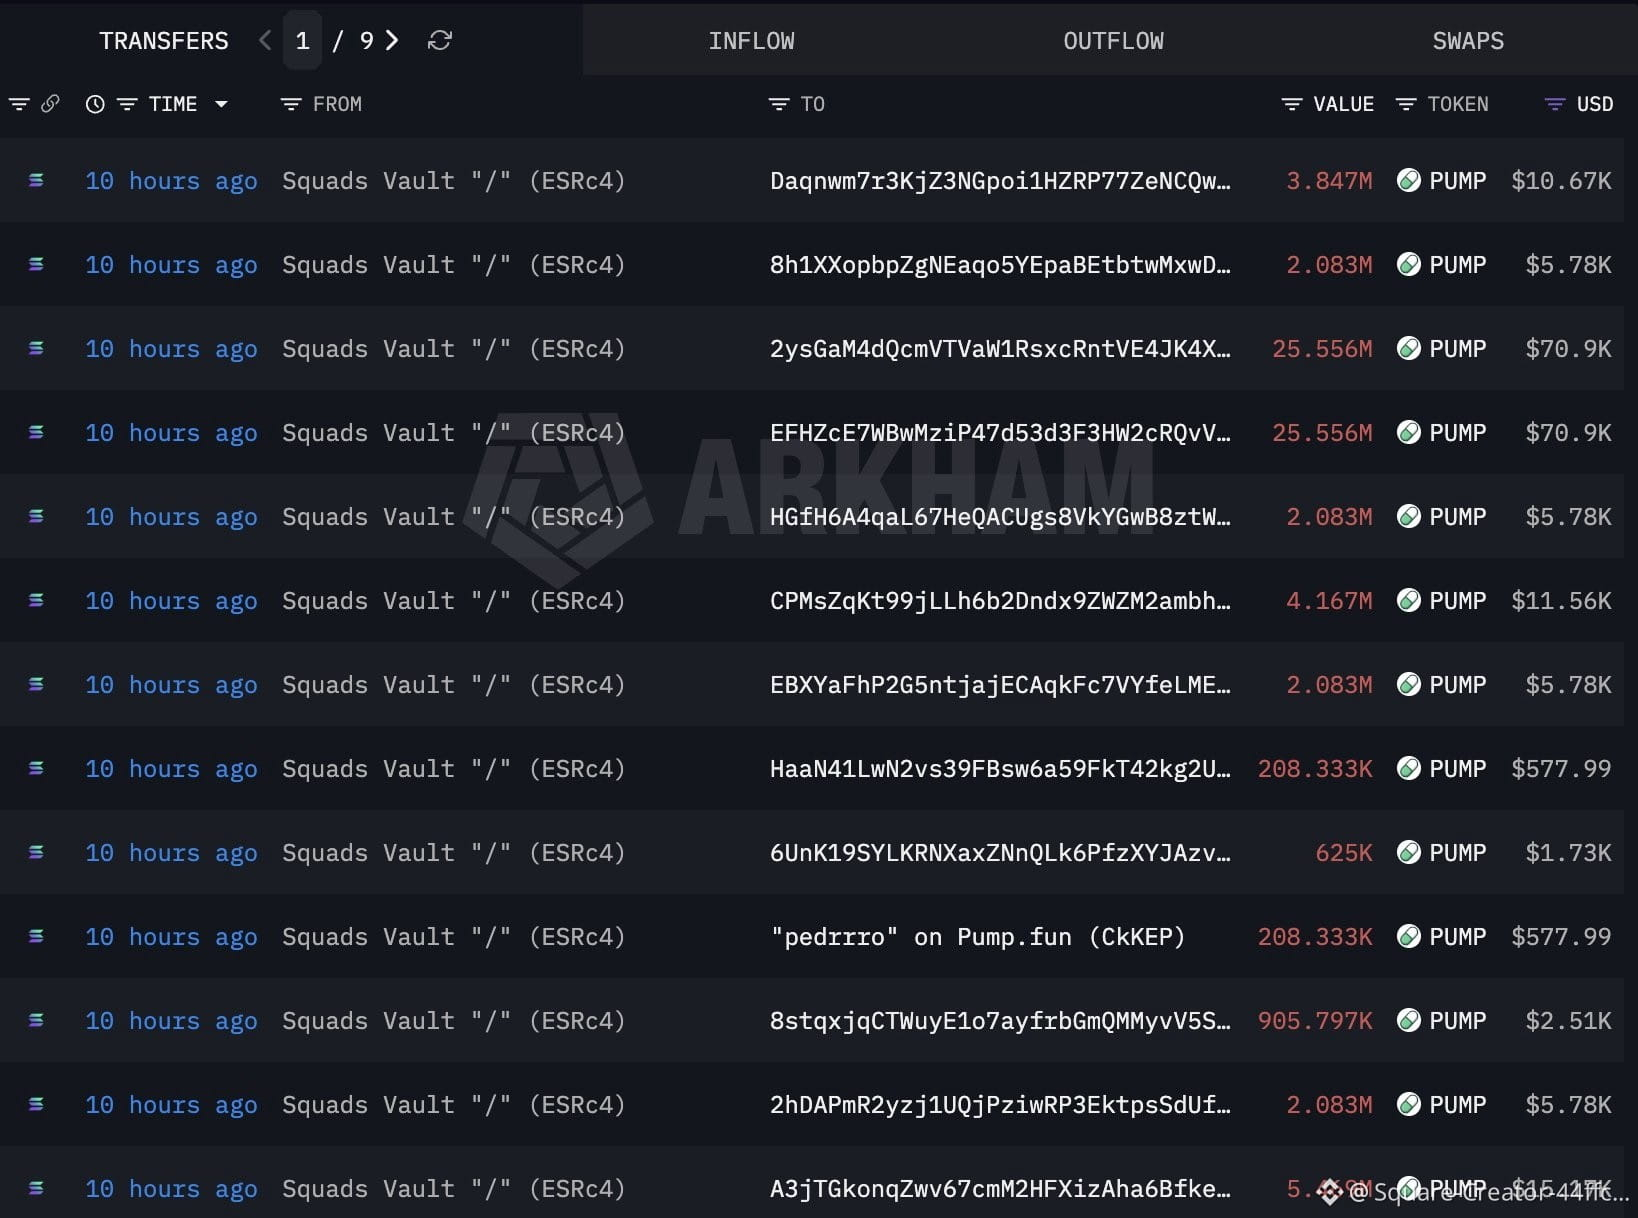The height and width of the screenshot is (1218, 1638).
Task: Click Solana chain icon in 2ysGaM4dQ row
Action: point(36,348)
